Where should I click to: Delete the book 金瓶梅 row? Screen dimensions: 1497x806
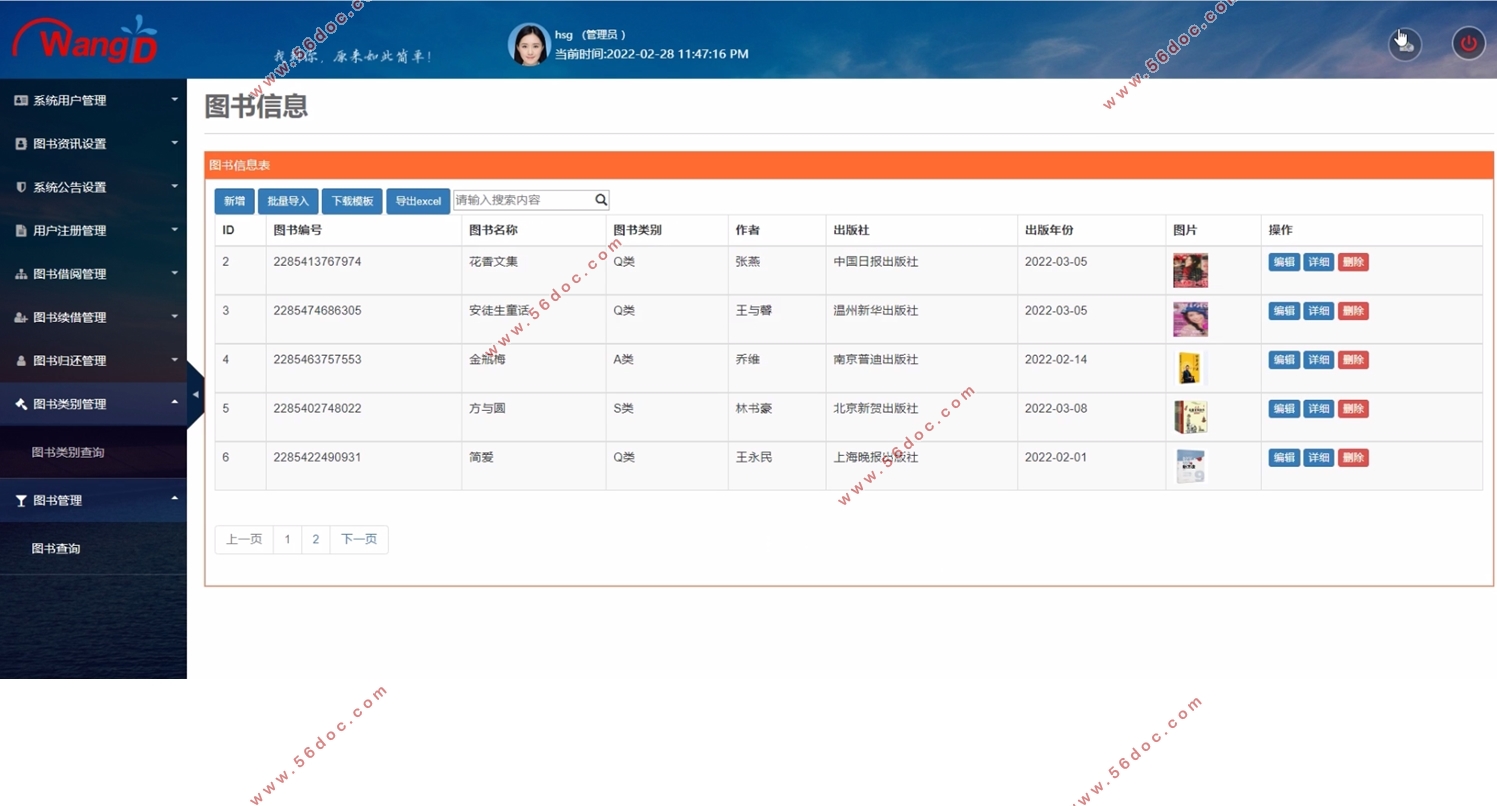click(x=1353, y=360)
